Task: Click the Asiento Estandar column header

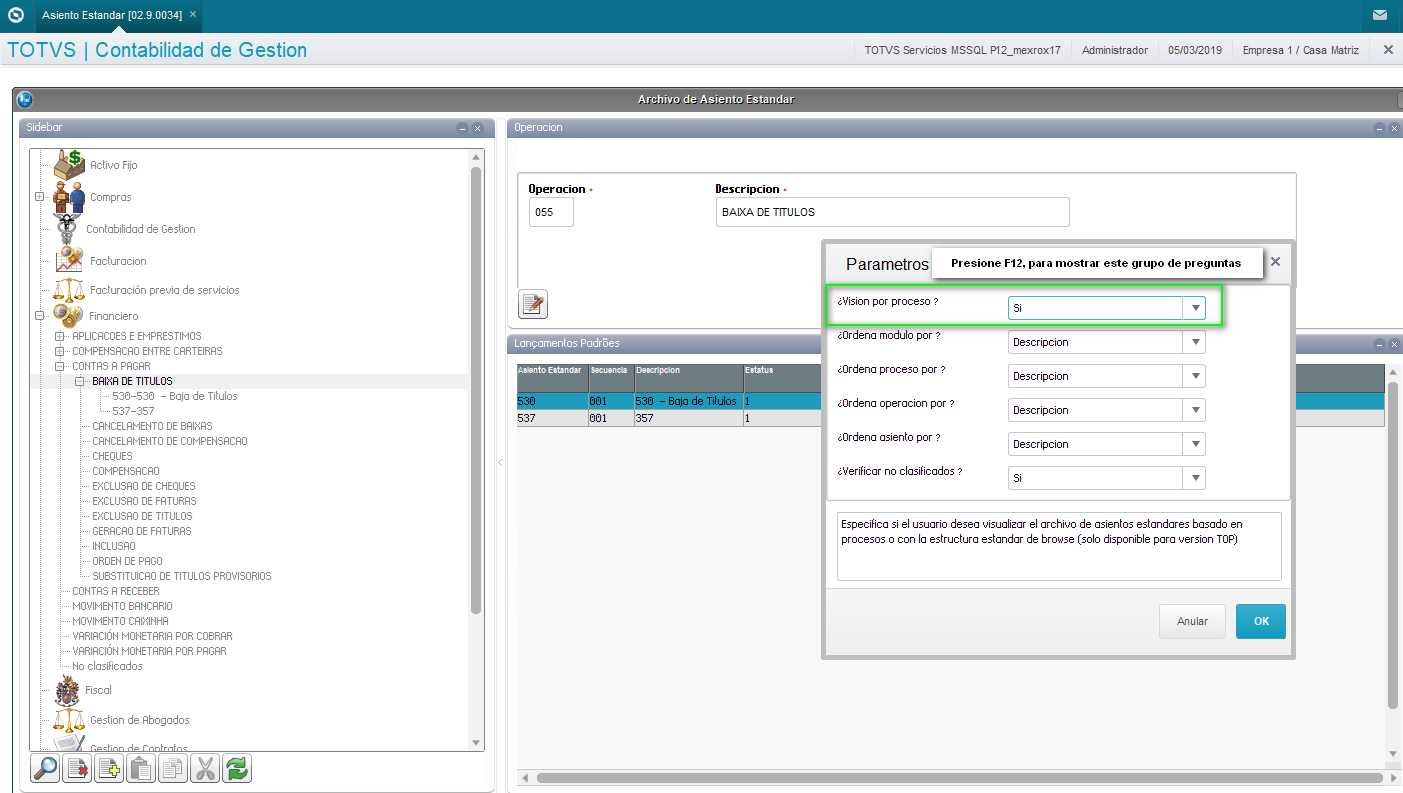Action: pyautogui.click(x=551, y=377)
